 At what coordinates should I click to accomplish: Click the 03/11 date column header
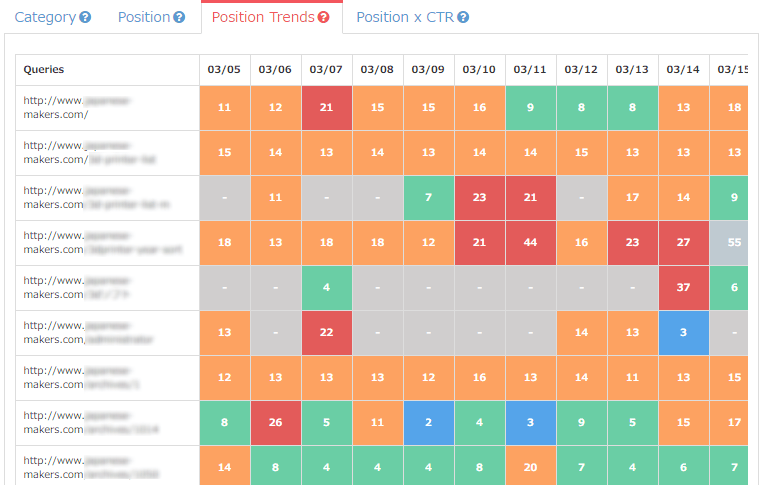click(x=530, y=70)
